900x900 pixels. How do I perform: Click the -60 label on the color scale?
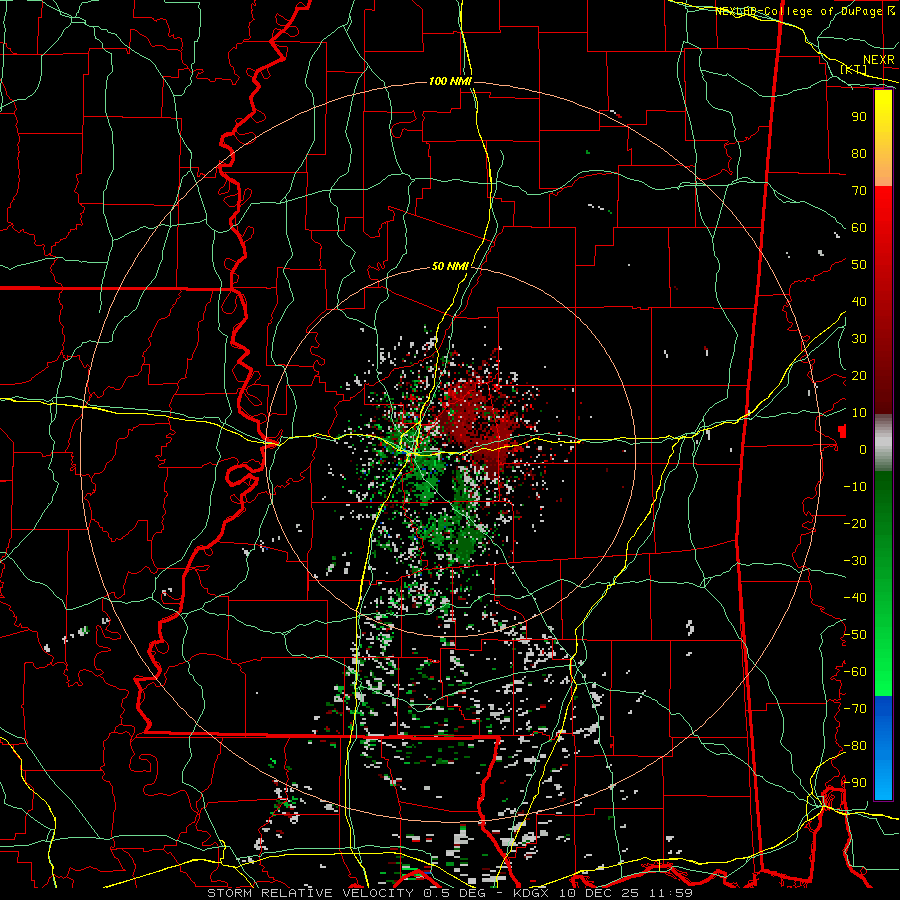(855, 672)
